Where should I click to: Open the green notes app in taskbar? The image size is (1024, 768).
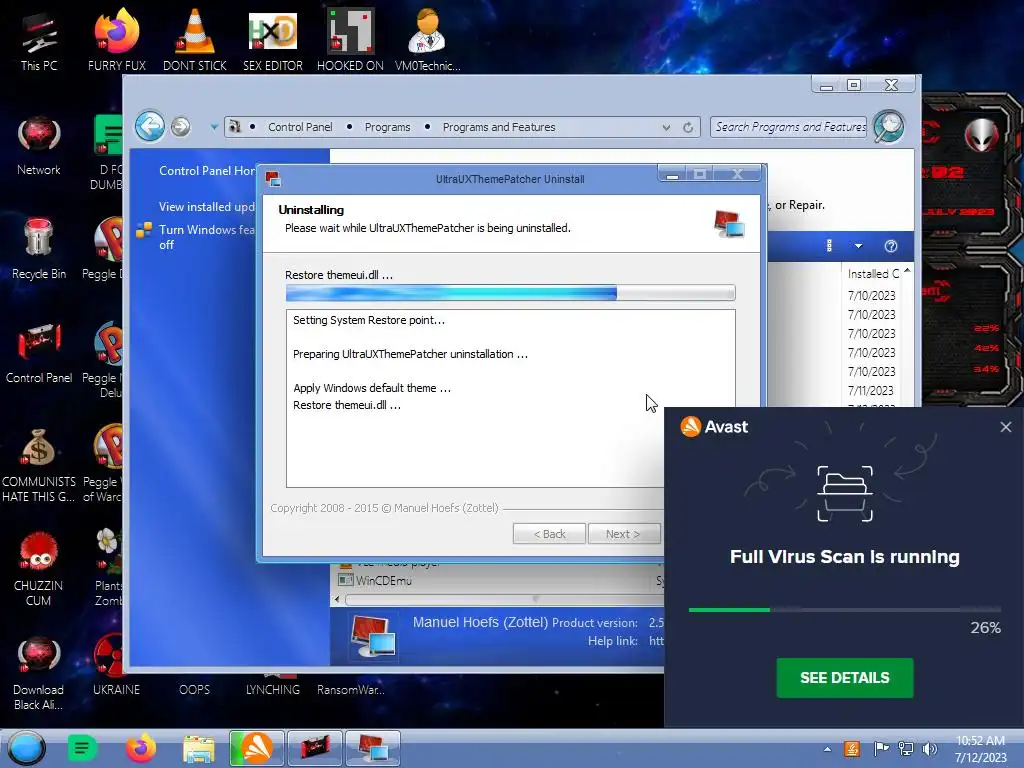point(82,748)
